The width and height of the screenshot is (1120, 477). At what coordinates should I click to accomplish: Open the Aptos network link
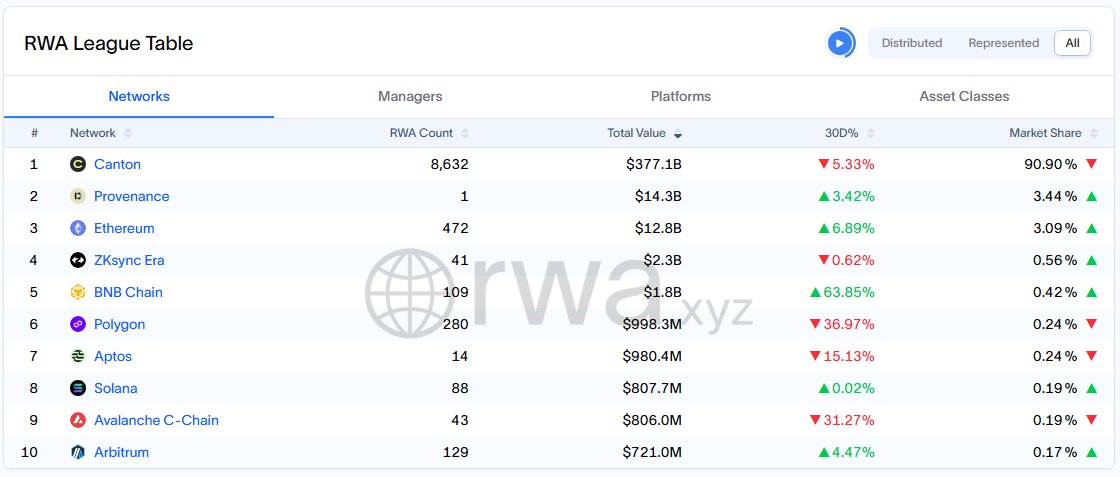[113, 356]
